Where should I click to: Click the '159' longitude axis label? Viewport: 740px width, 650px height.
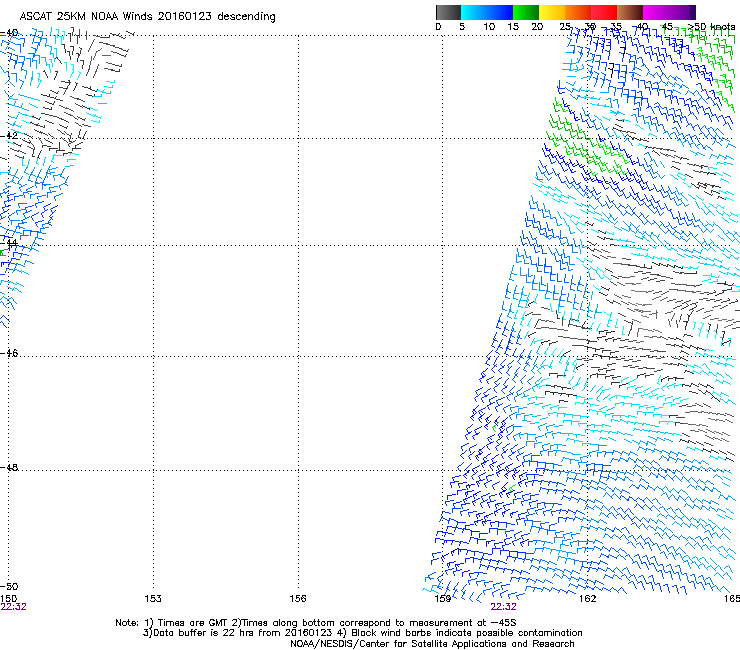[443, 599]
